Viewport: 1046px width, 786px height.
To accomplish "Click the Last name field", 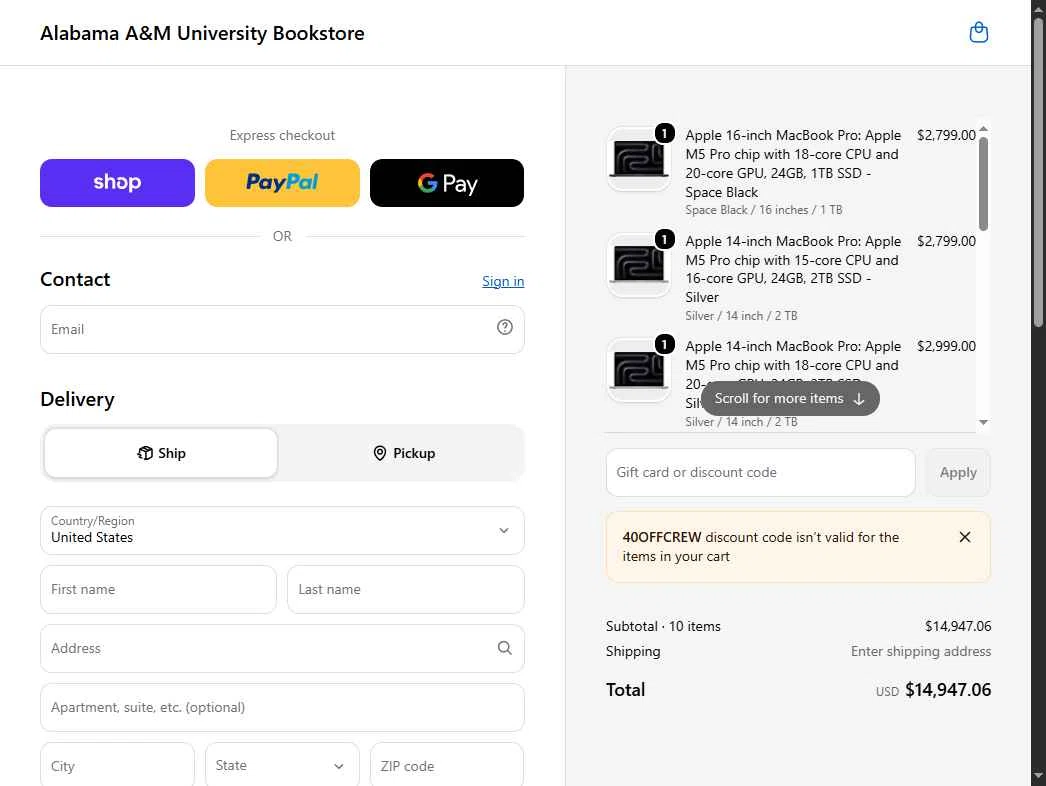I will [x=406, y=590].
